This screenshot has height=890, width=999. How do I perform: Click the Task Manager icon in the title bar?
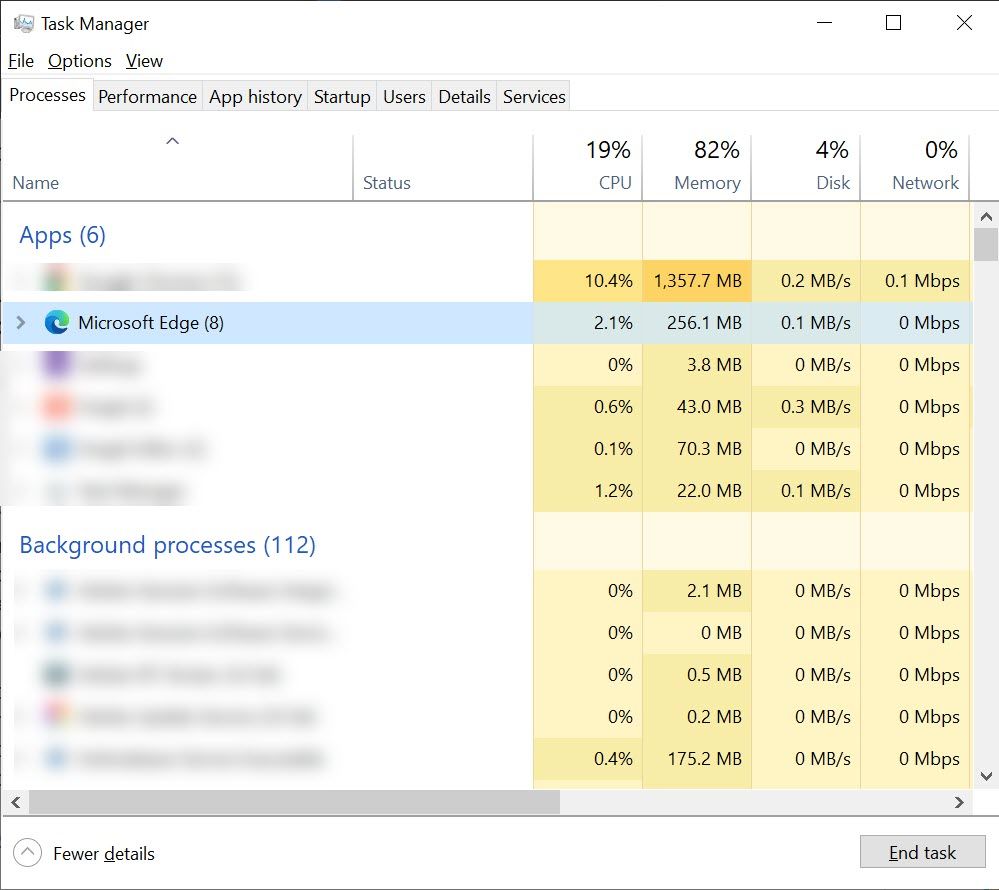click(x=18, y=22)
